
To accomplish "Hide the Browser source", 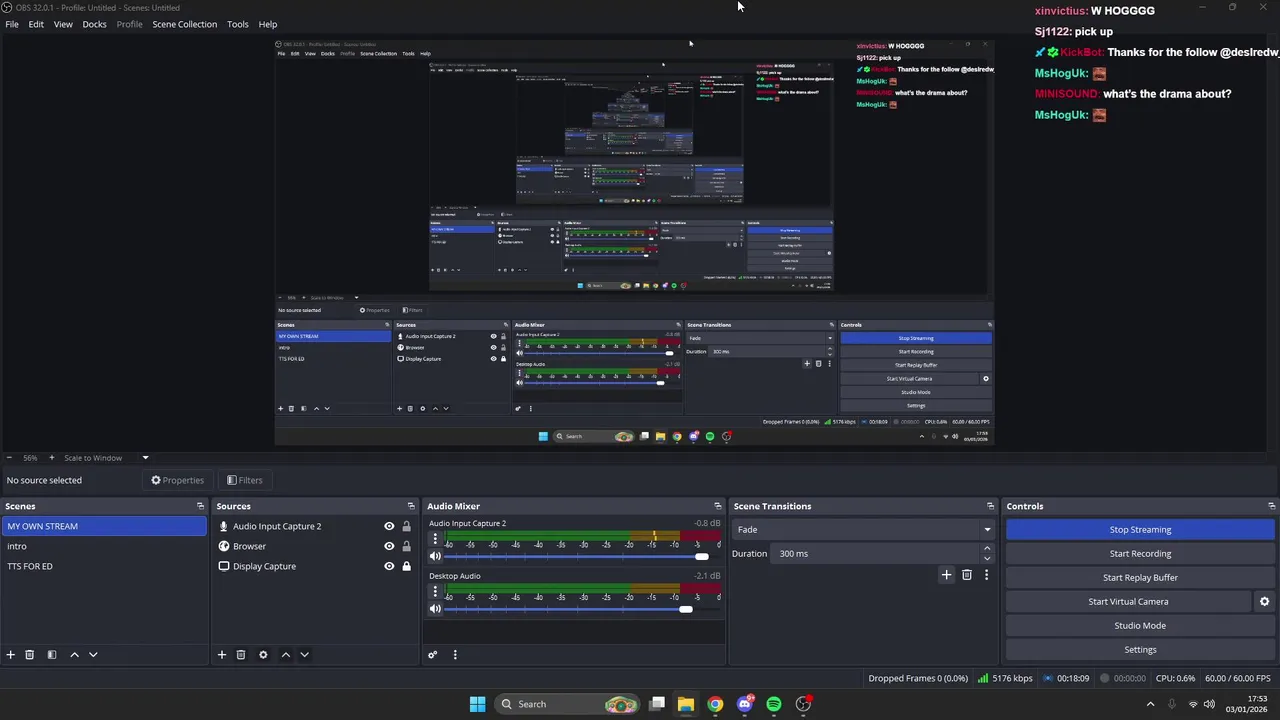I will (x=389, y=546).
